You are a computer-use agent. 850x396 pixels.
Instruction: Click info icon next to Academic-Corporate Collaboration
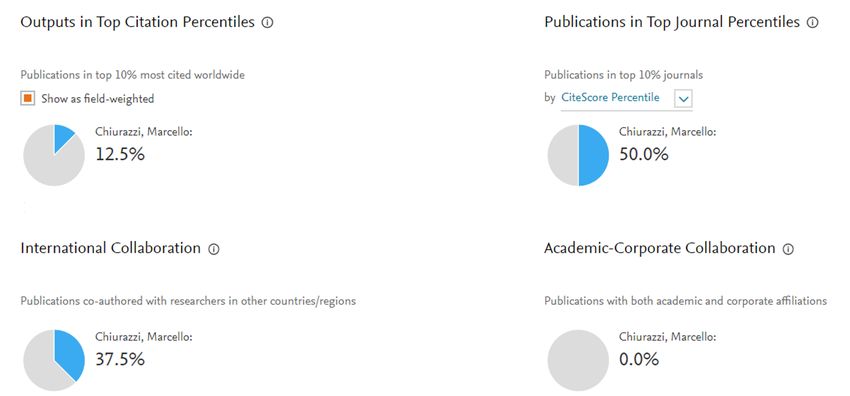click(788, 249)
